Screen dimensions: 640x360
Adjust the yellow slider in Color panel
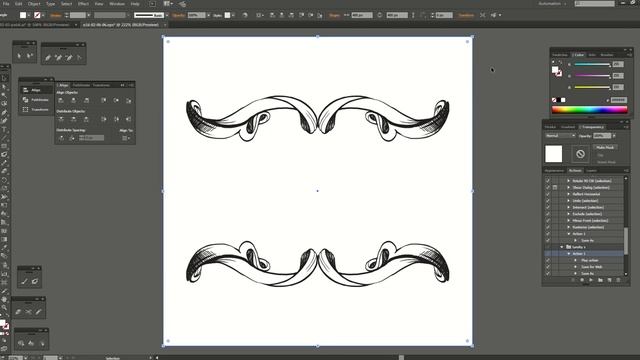click(592, 87)
